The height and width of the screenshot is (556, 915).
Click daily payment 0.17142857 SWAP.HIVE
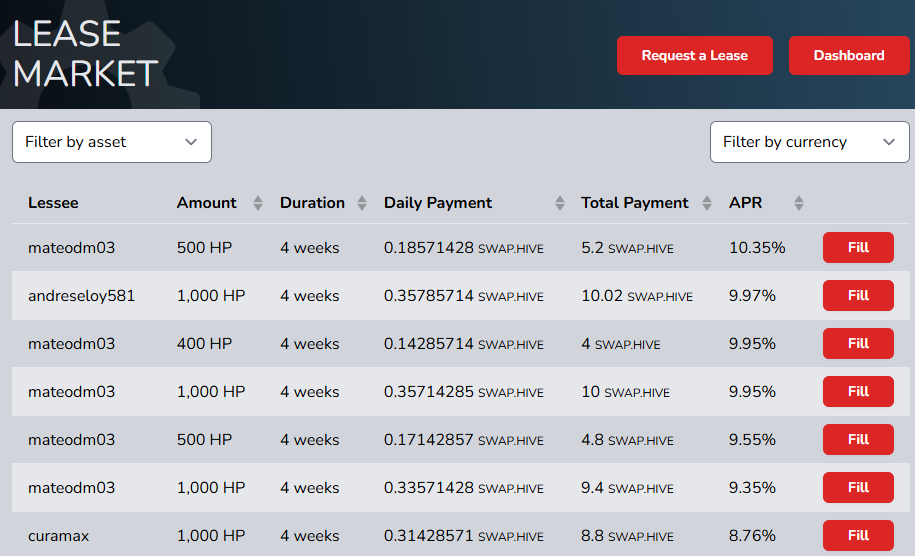point(463,440)
